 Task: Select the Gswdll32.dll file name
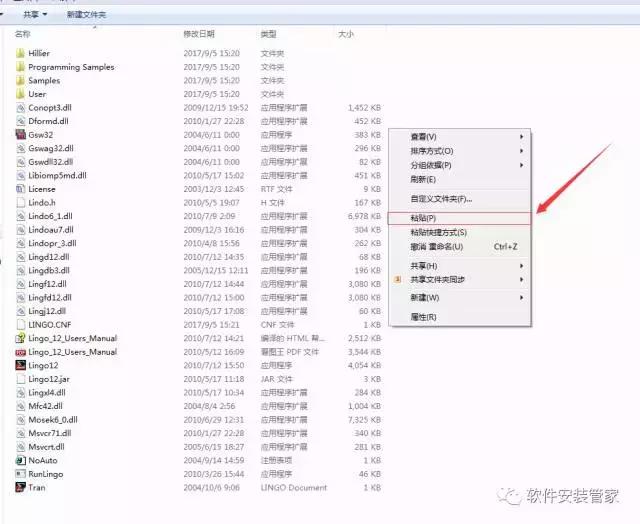point(51,162)
